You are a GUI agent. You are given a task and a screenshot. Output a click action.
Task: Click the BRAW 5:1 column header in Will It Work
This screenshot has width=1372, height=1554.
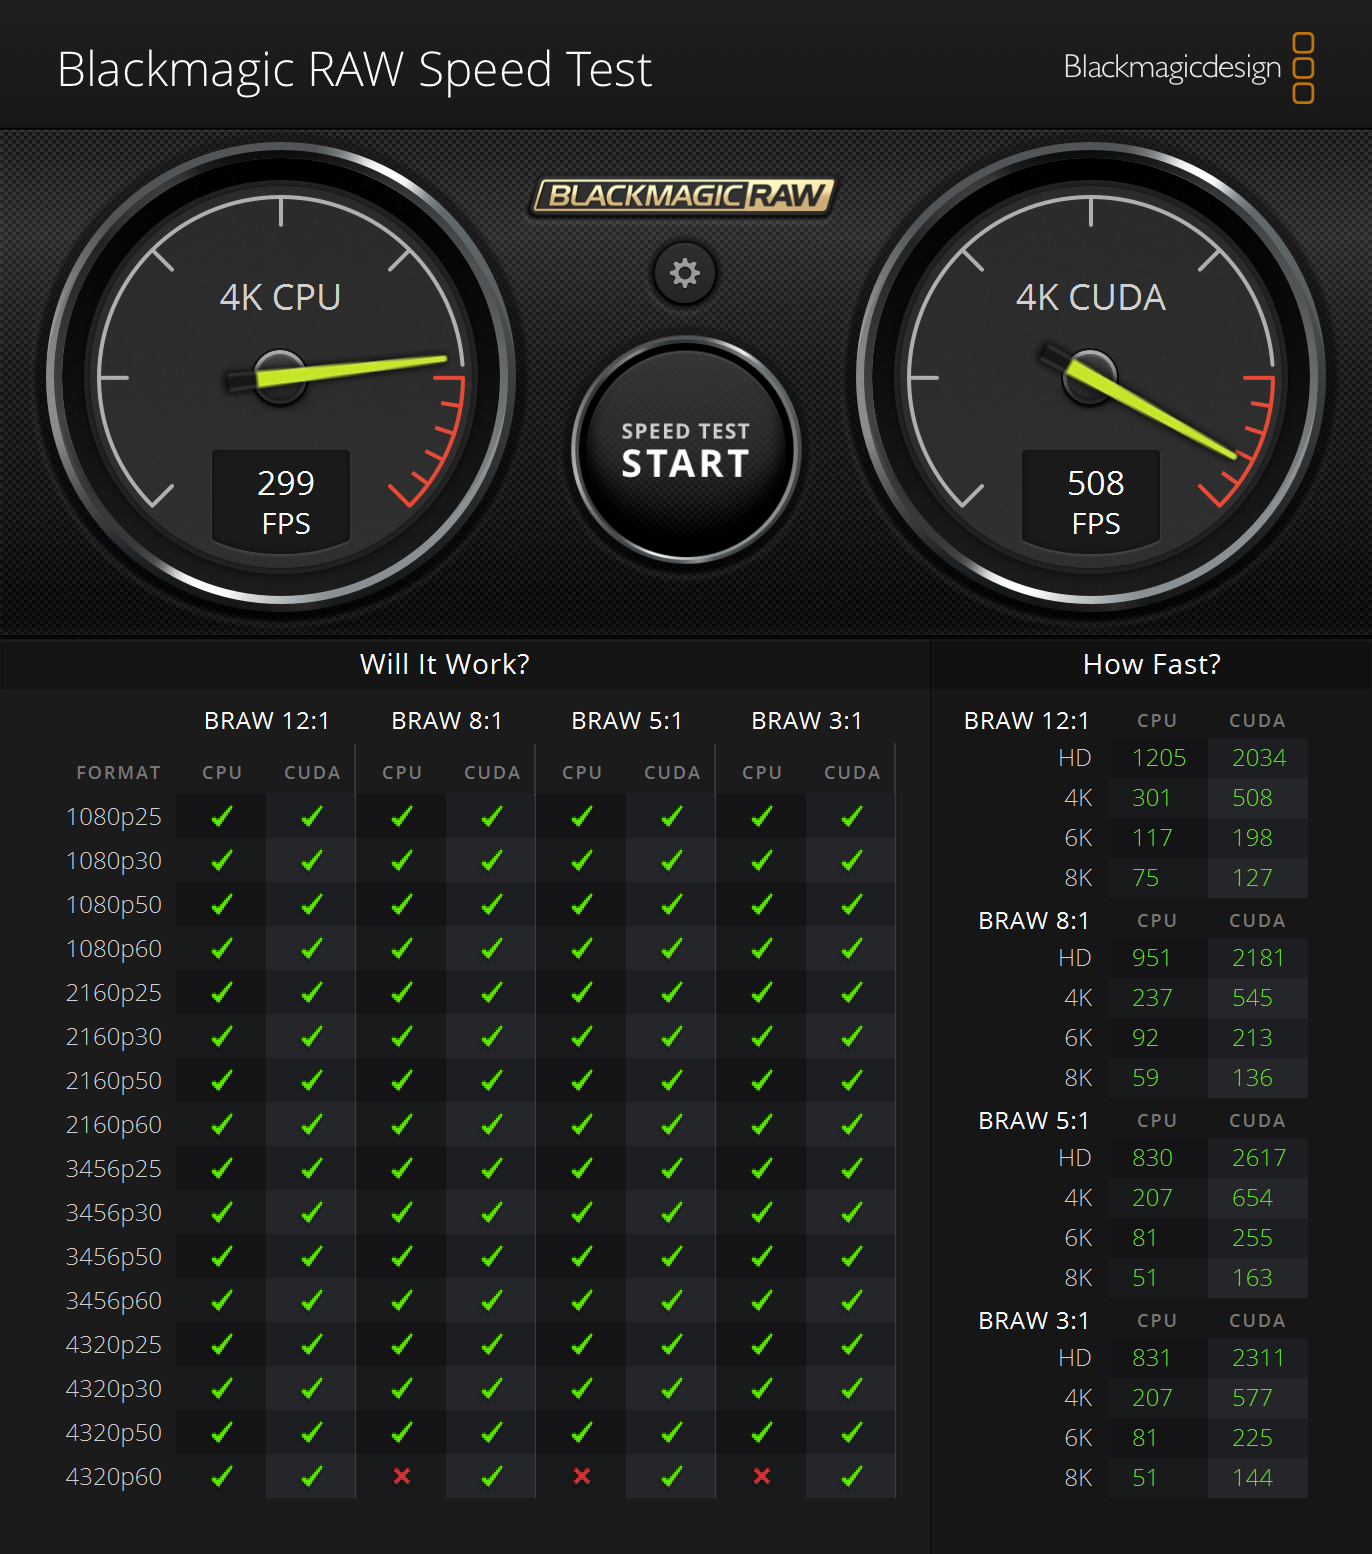pyautogui.click(x=627, y=721)
